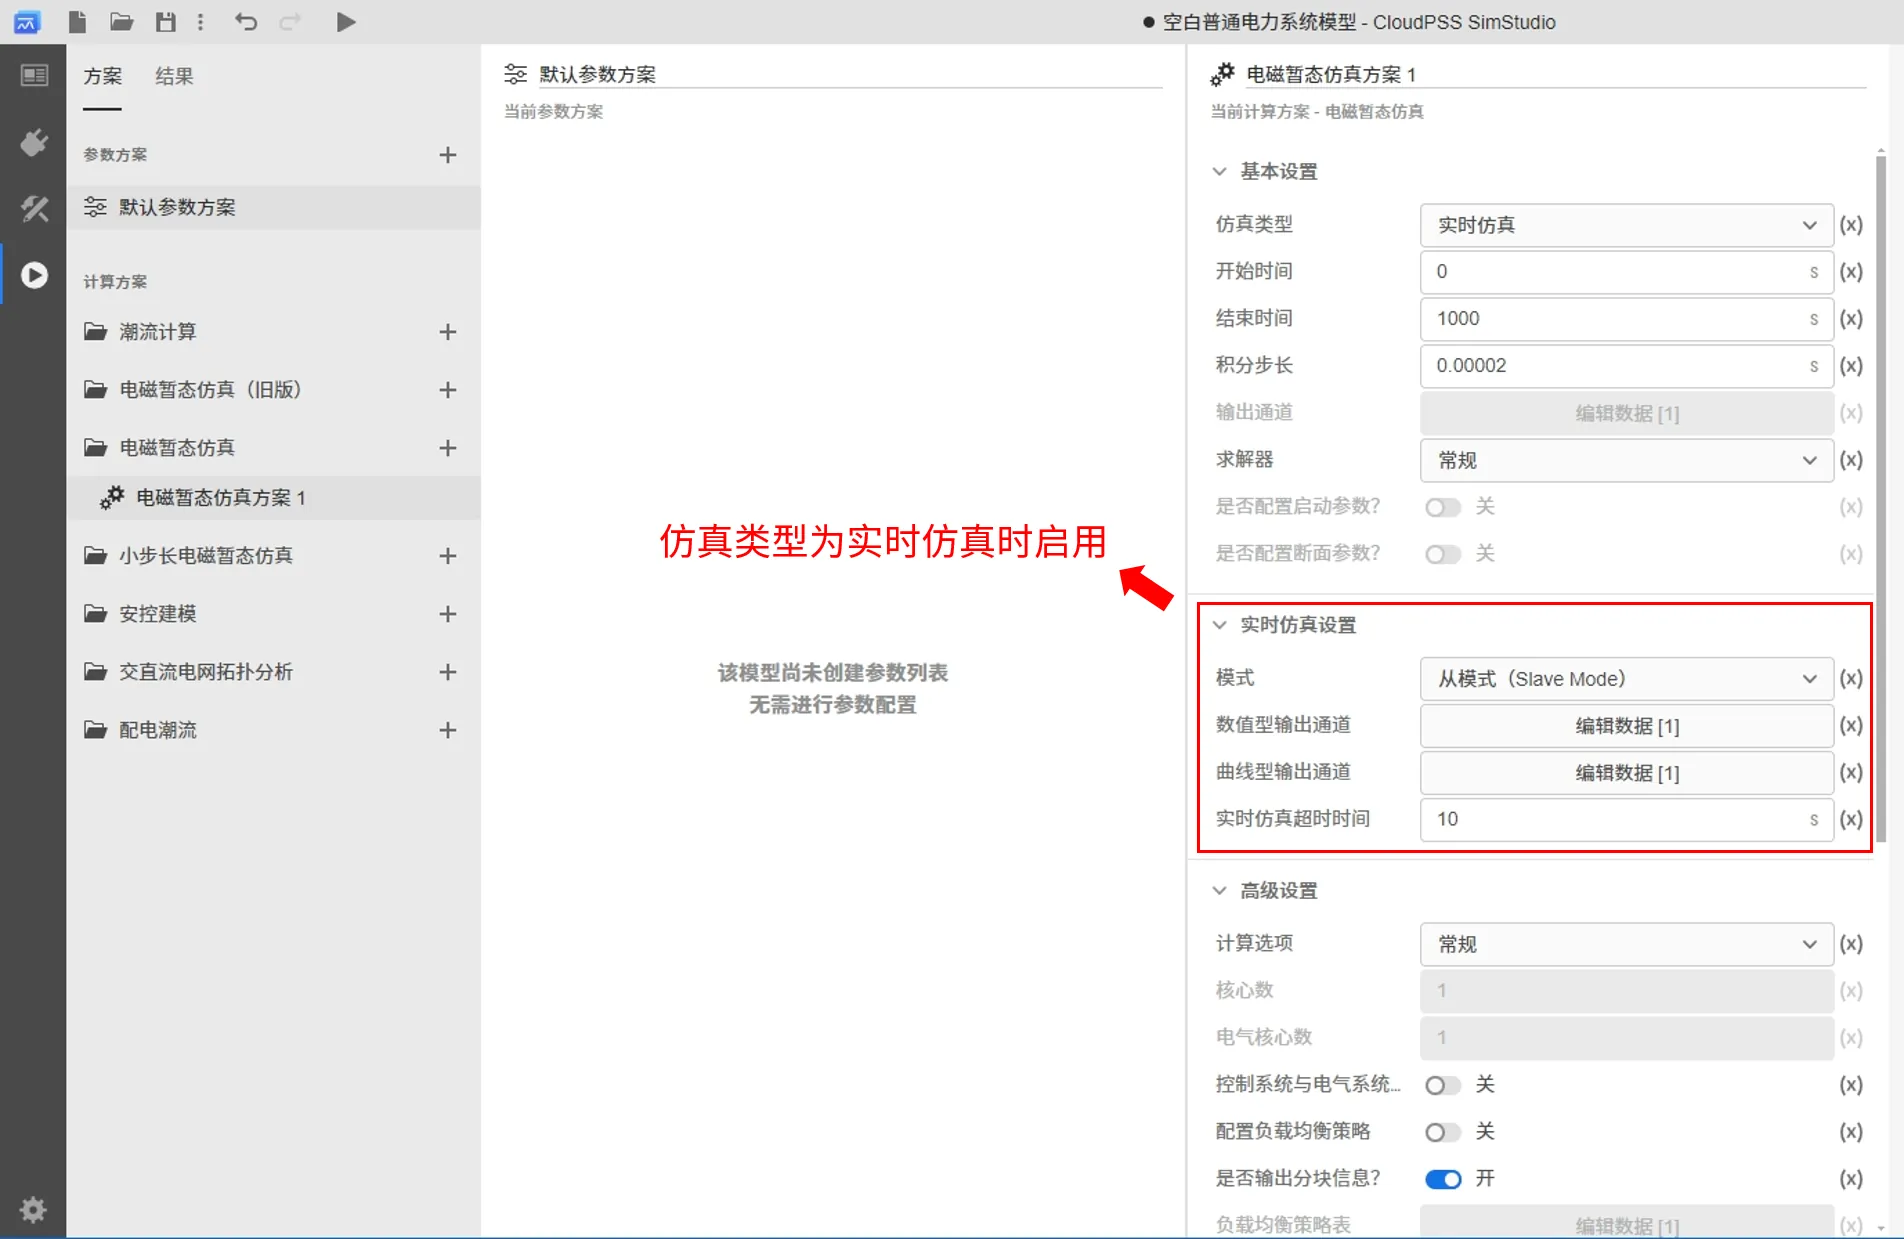Click the 实时仿真超时时间 field
This screenshot has height=1239, width=1904.
pyautogui.click(x=1626, y=819)
